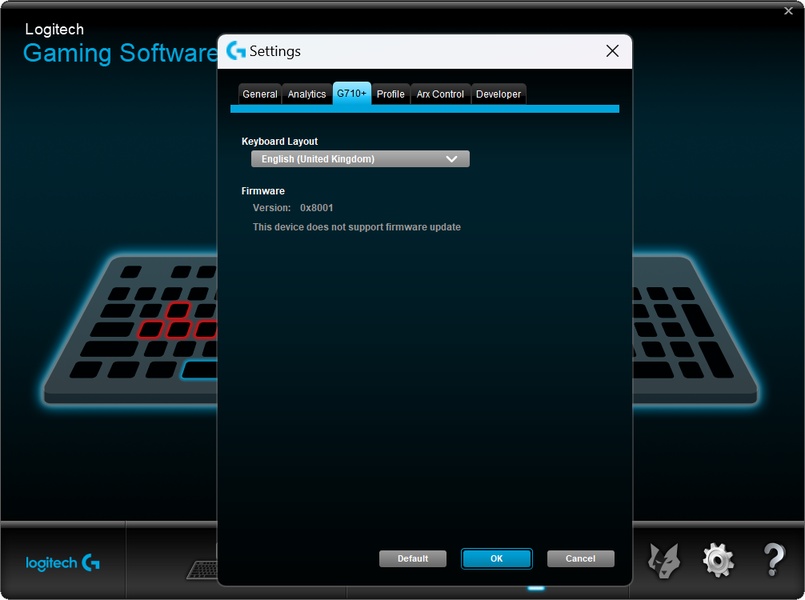Image resolution: width=805 pixels, height=600 pixels.
Task: Click the G logo in Settings title bar
Action: [236, 51]
